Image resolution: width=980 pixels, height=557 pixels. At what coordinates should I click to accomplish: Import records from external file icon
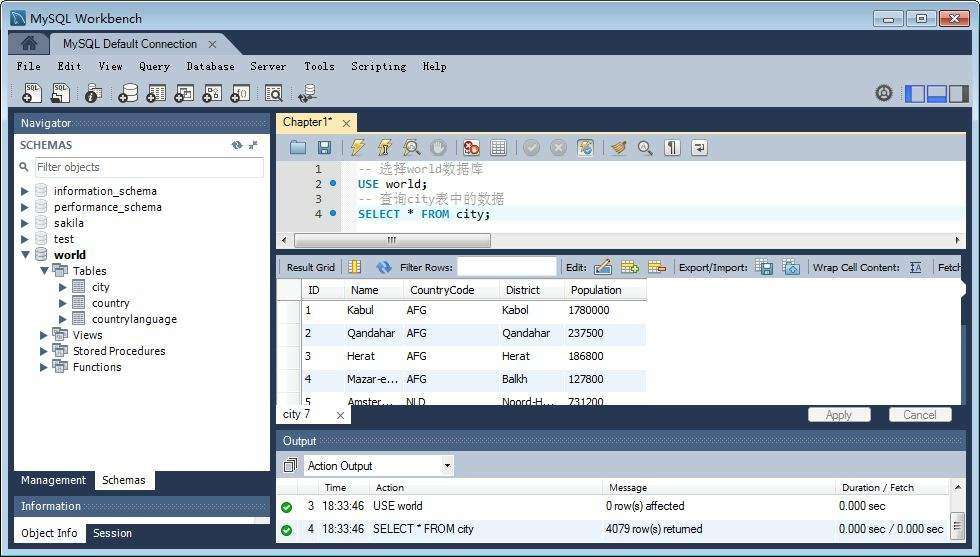(x=791, y=267)
